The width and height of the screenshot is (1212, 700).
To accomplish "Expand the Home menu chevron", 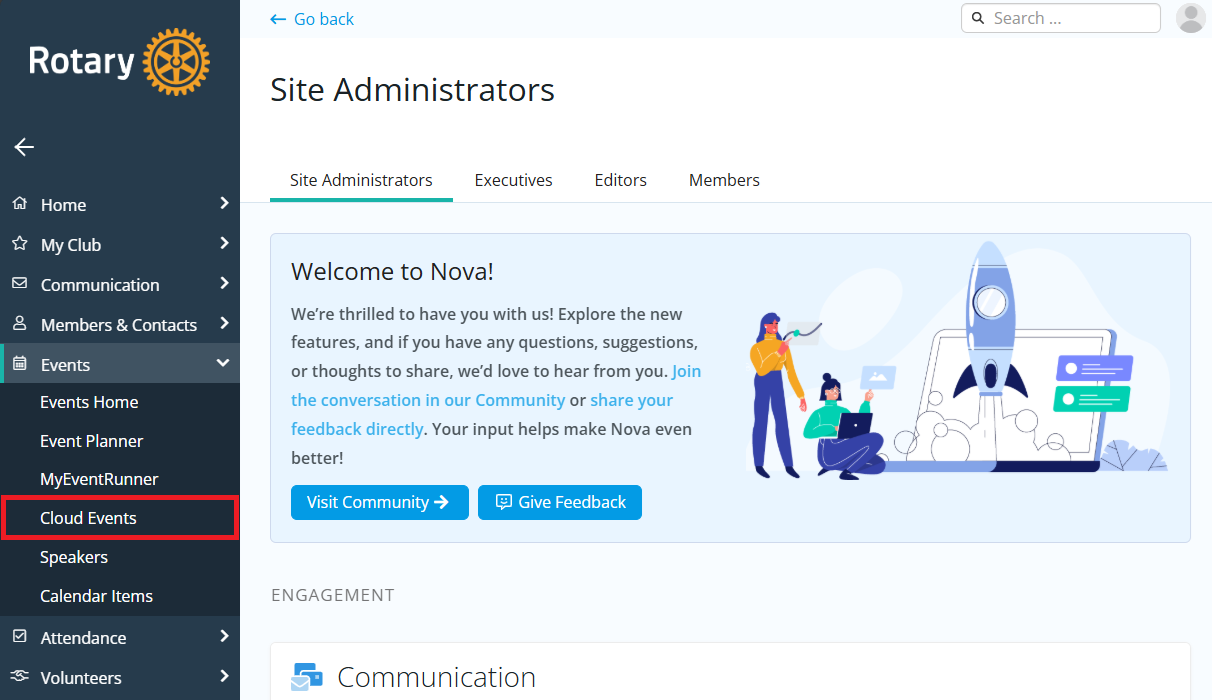I will coord(224,204).
